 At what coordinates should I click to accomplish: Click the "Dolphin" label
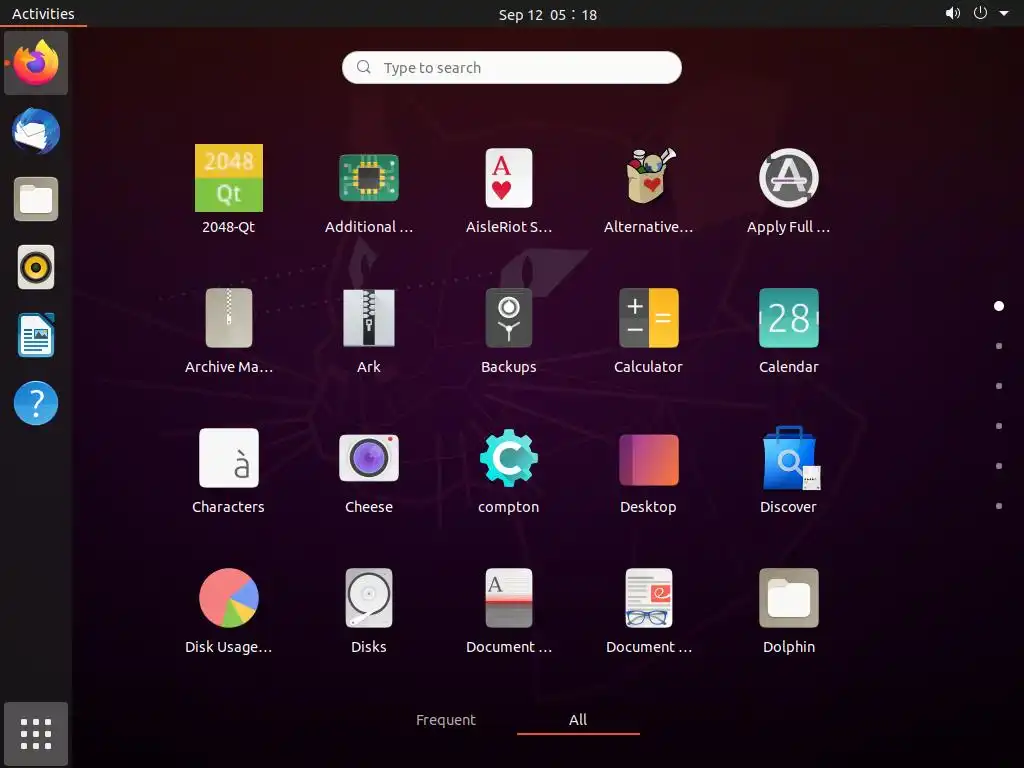pos(788,647)
